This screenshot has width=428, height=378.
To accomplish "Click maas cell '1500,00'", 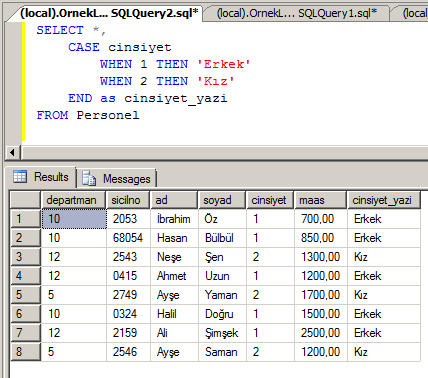I will [x=321, y=314].
